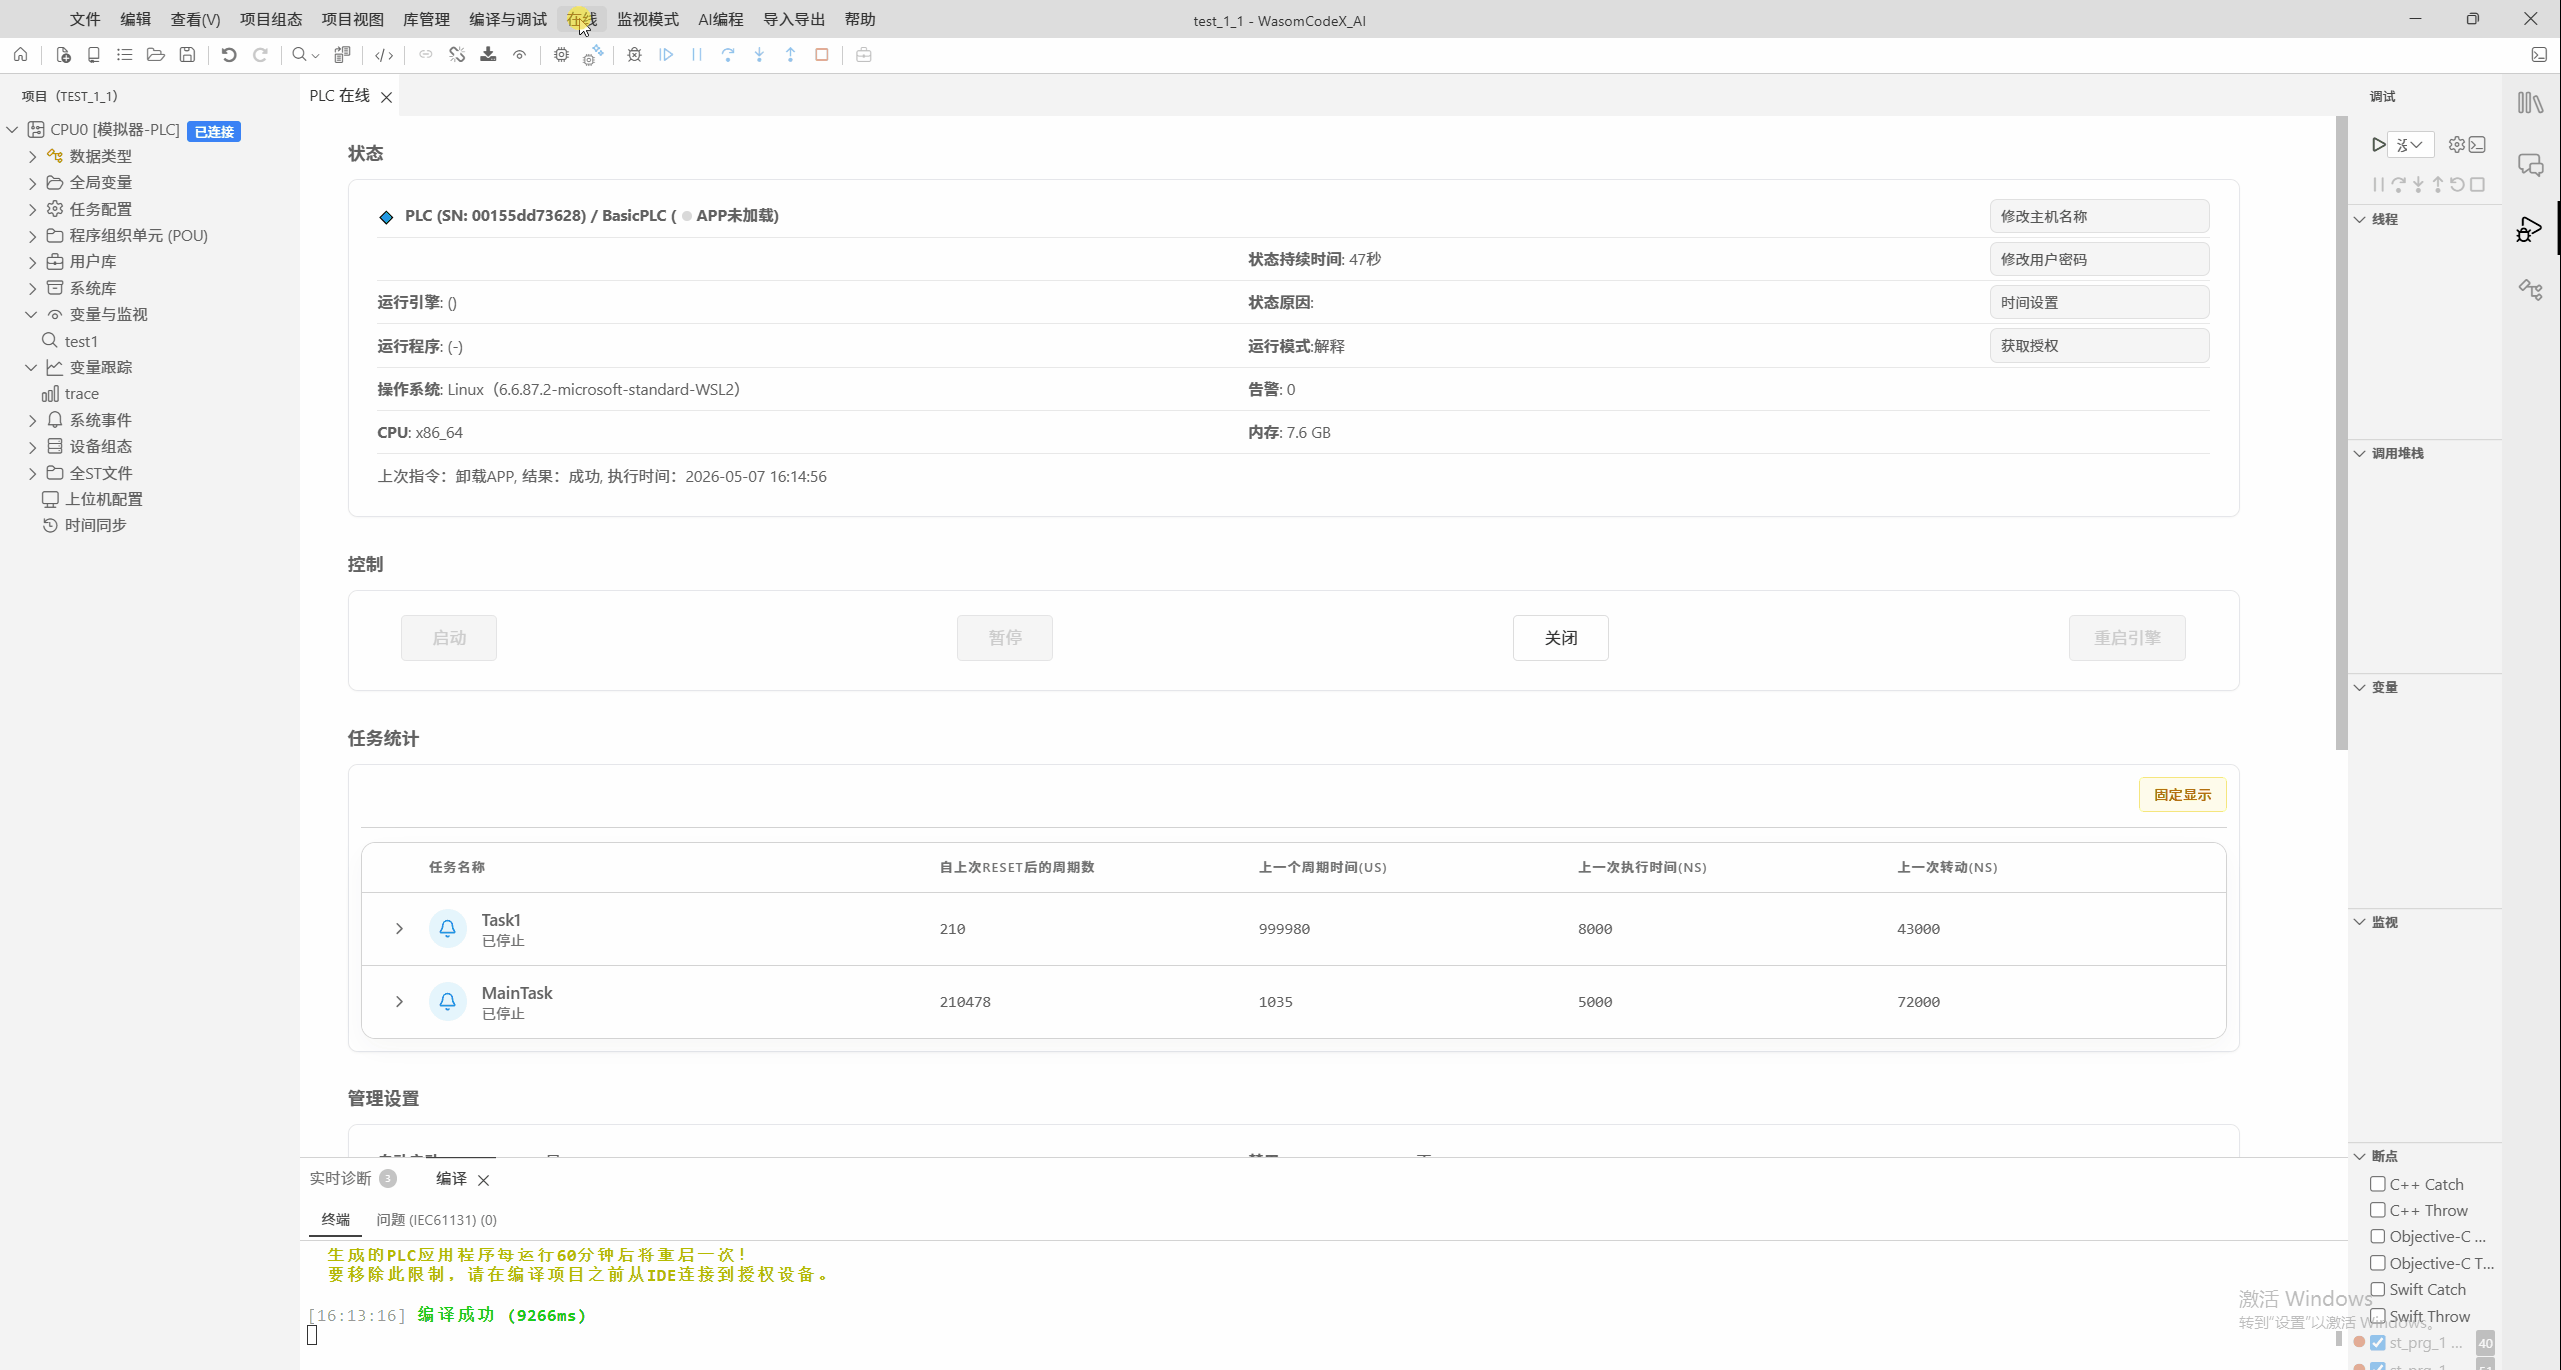Click the step out up-arrow icon
The width and height of the screenshot is (2561, 1370).
pos(790,55)
